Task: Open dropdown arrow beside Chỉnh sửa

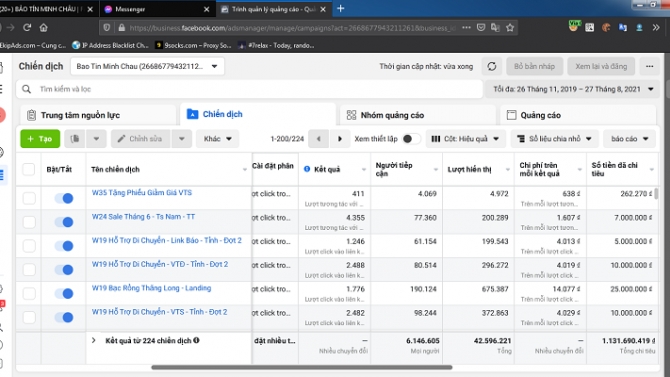Action: 182,138
